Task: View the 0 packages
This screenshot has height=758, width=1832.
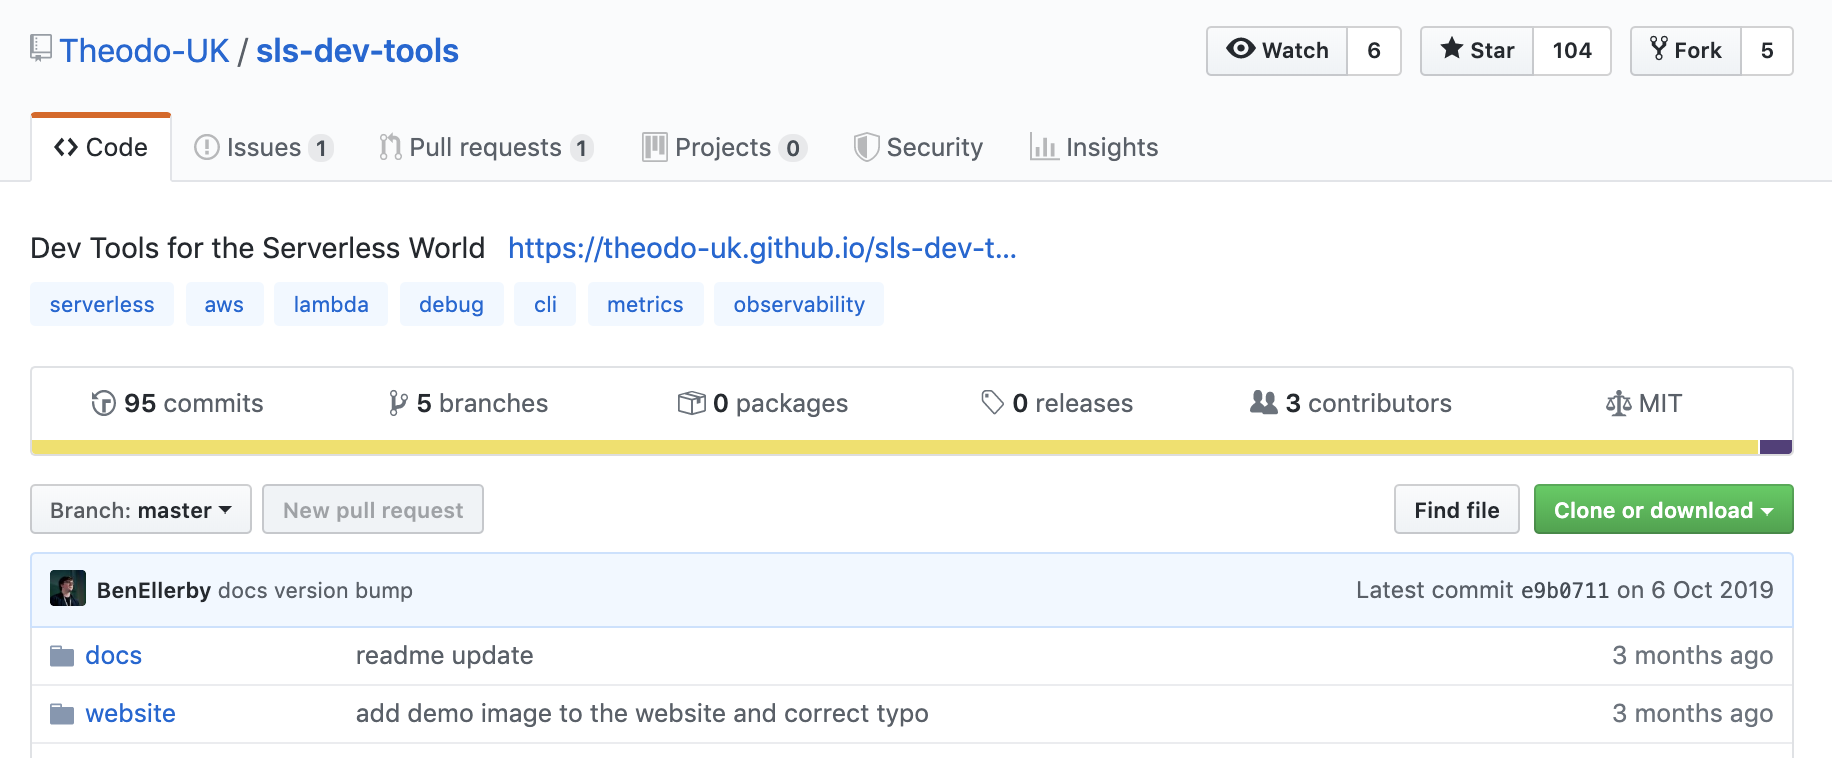Action: click(x=762, y=403)
